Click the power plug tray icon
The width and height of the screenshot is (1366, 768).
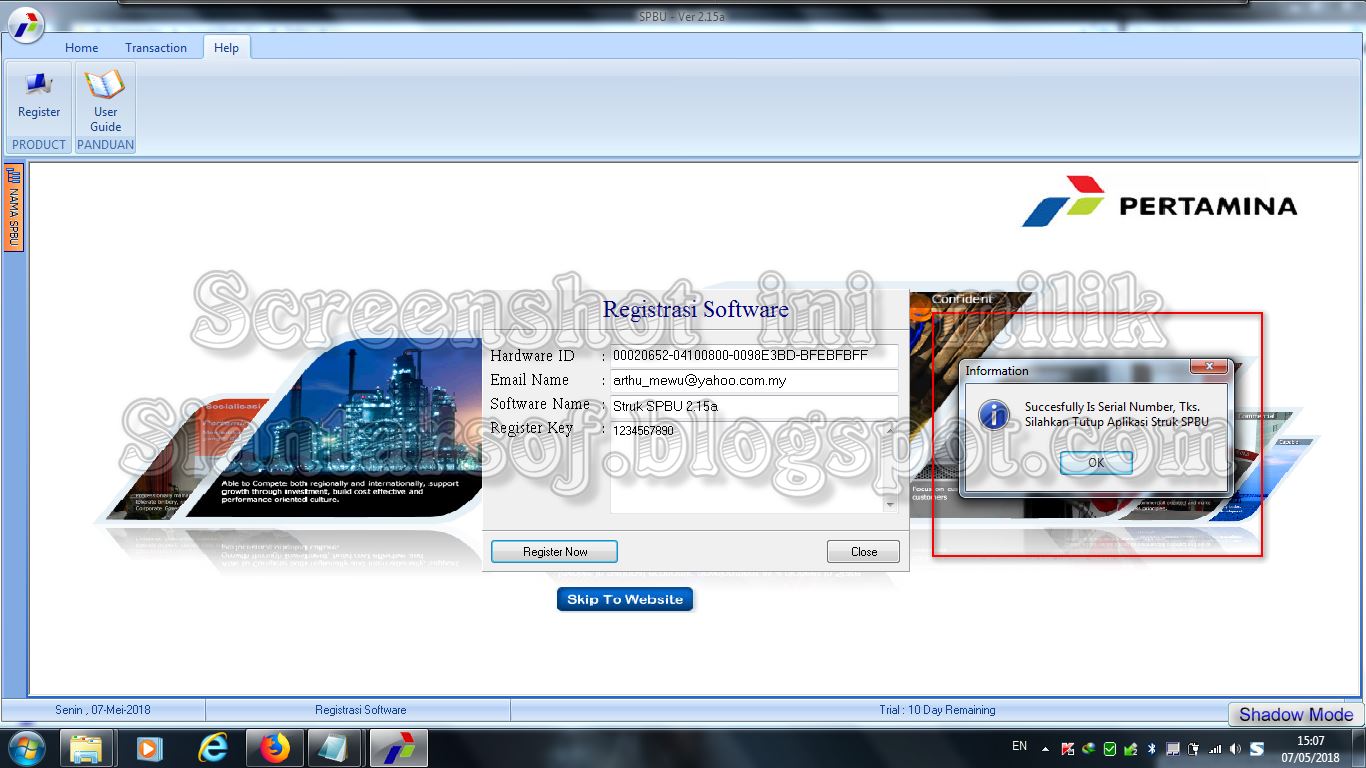click(1194, 748)
